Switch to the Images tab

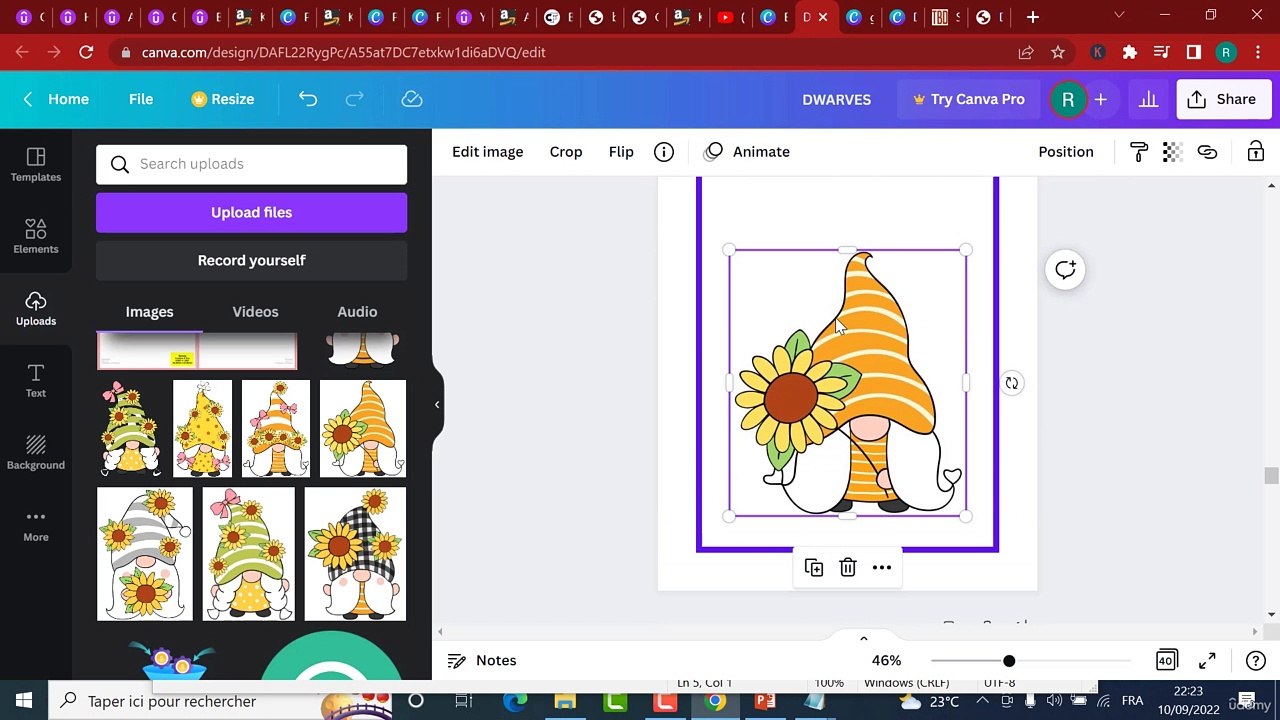point(149,312)
